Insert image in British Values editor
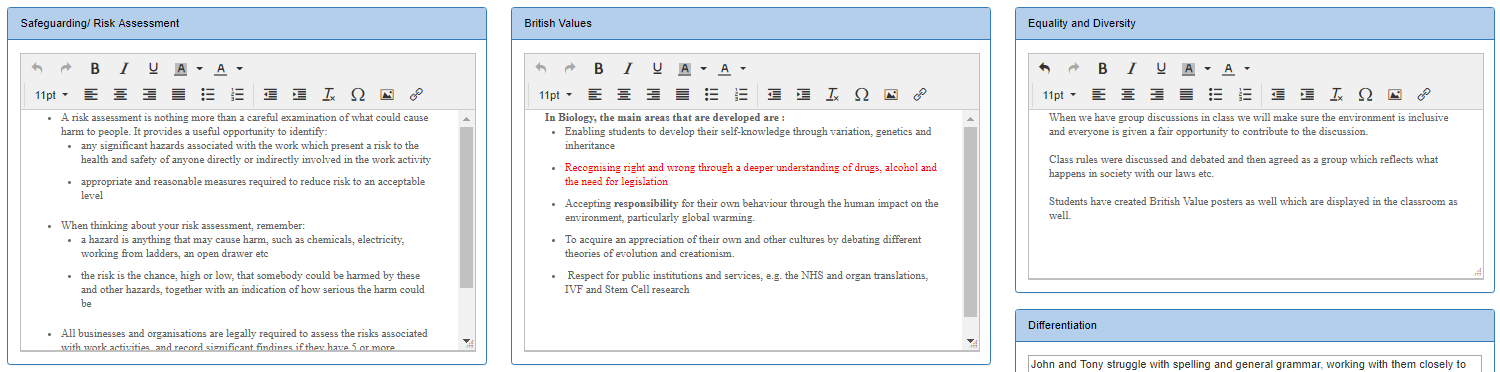Screen dimensions: 1500x372 [x=891, y=95]
